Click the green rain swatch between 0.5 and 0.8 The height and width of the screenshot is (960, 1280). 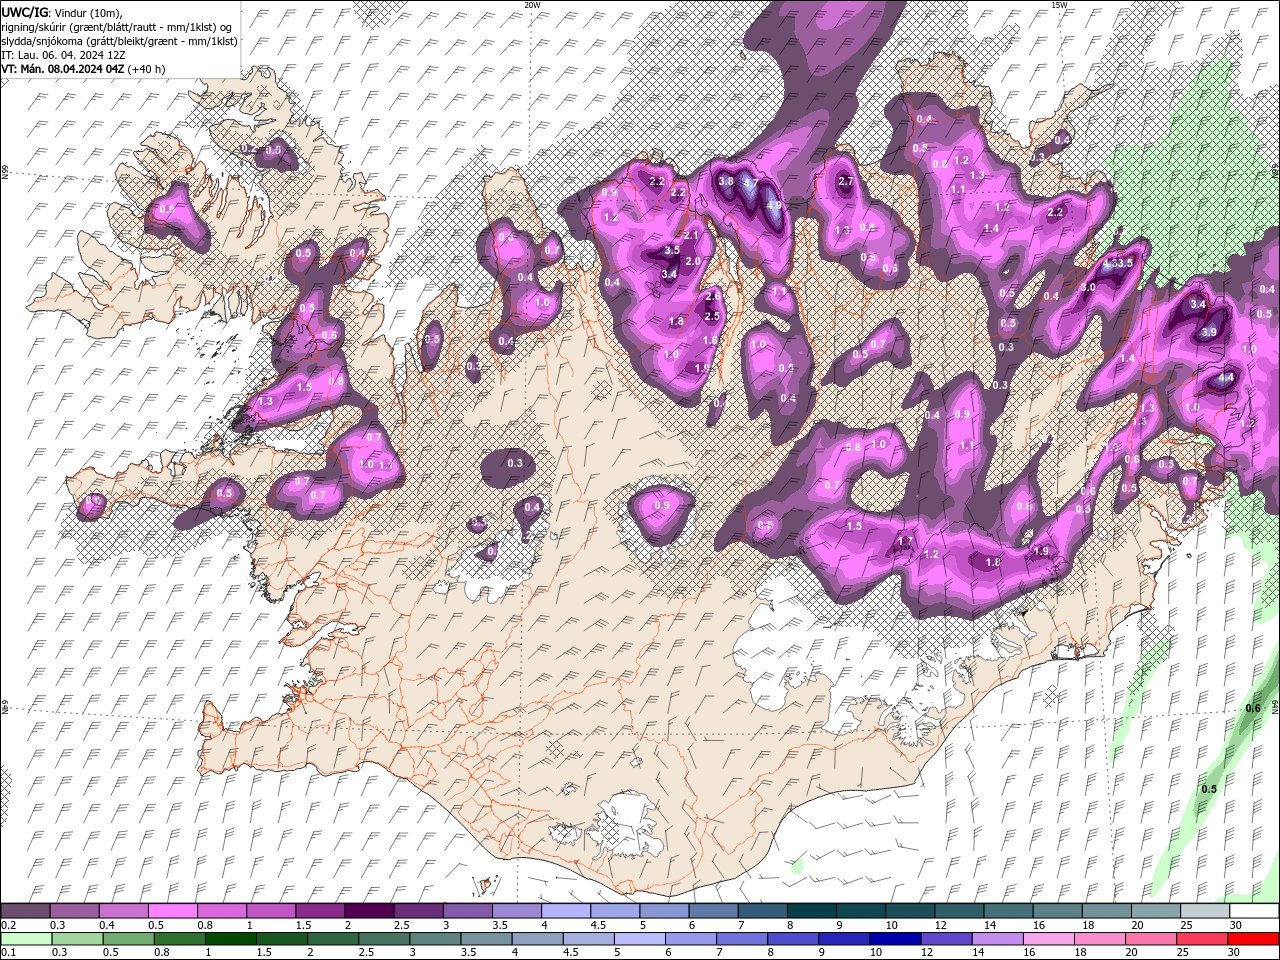pos(128,939)
